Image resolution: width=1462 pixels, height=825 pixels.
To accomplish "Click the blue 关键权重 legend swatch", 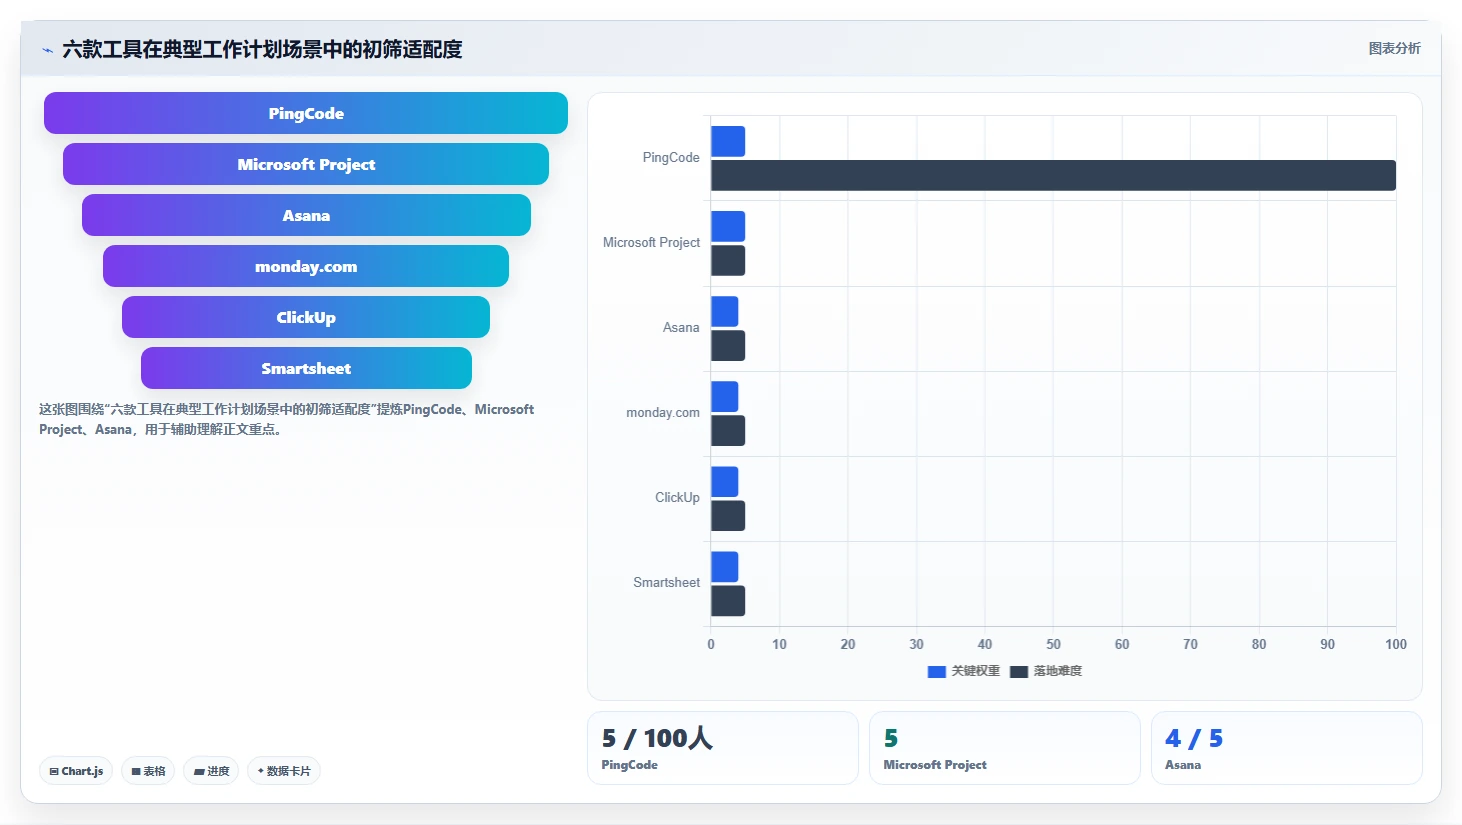I will pyautogui.click(x=937, y=672).
